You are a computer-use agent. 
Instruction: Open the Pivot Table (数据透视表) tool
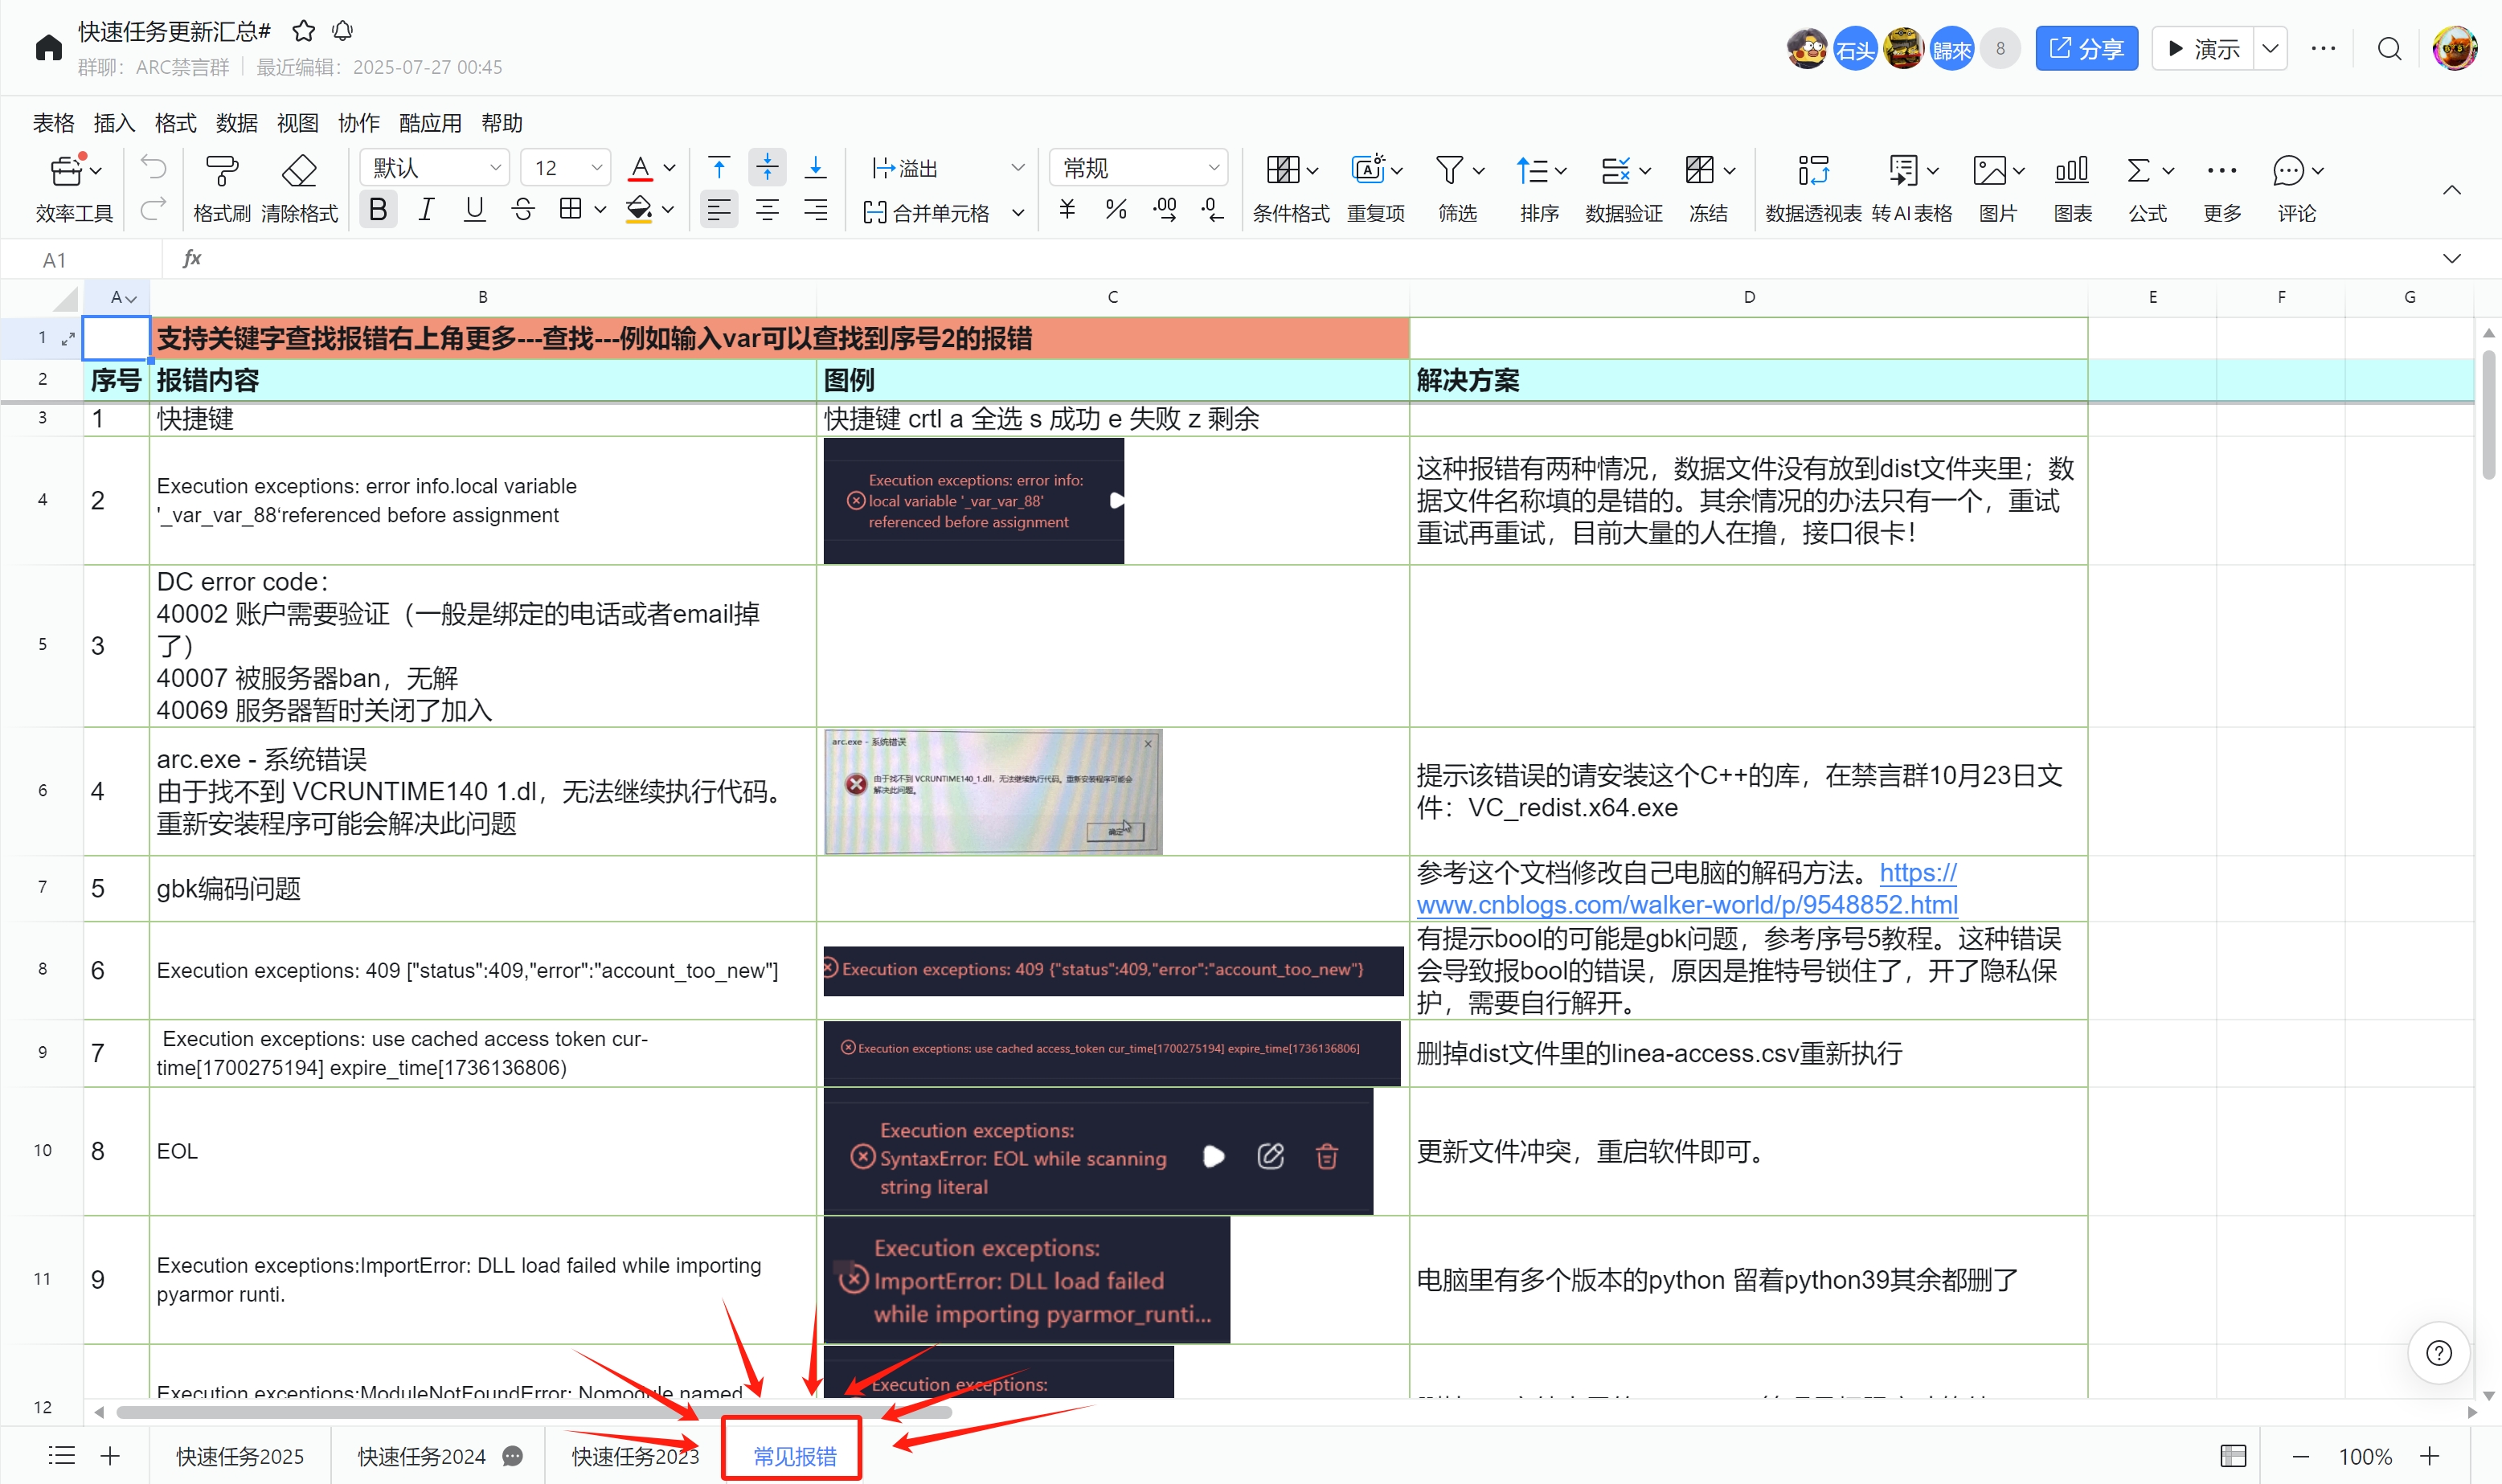[1812, 171]
